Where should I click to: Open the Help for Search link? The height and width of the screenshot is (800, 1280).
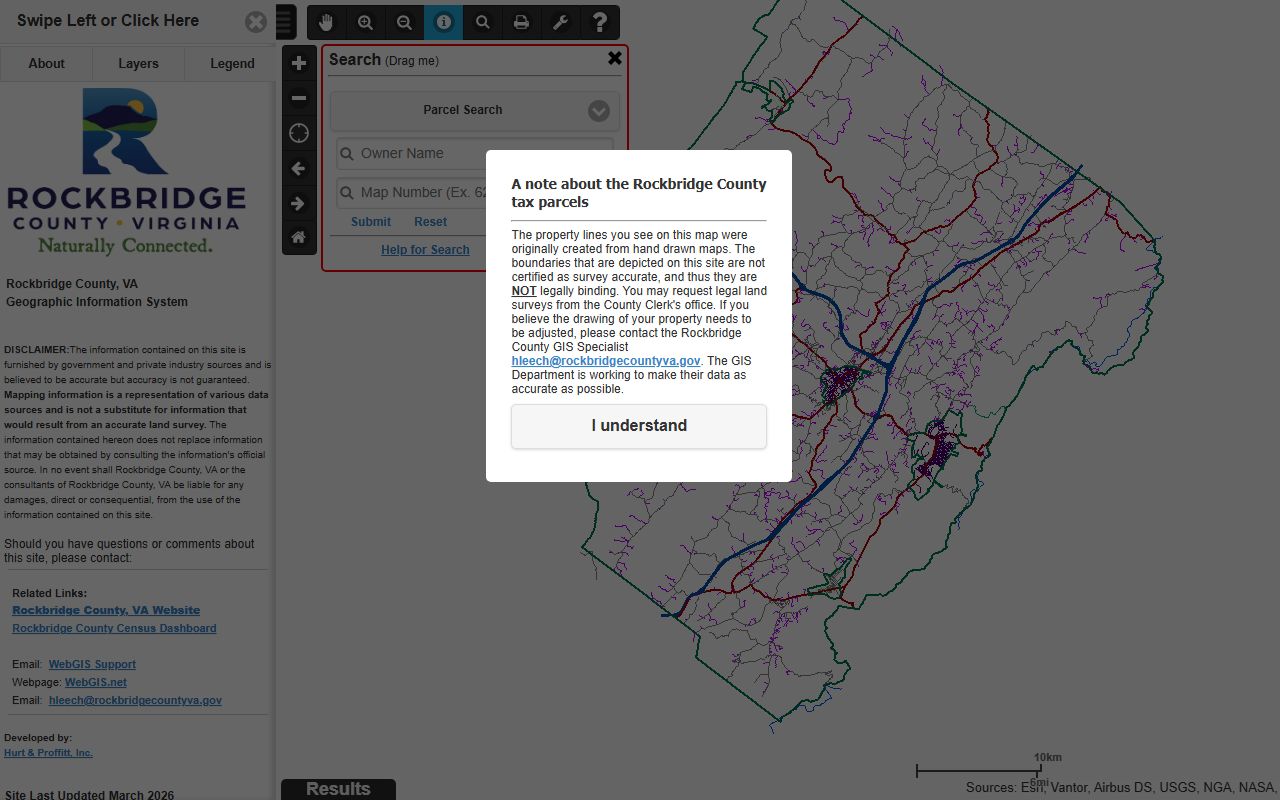[x=425, y=250]
